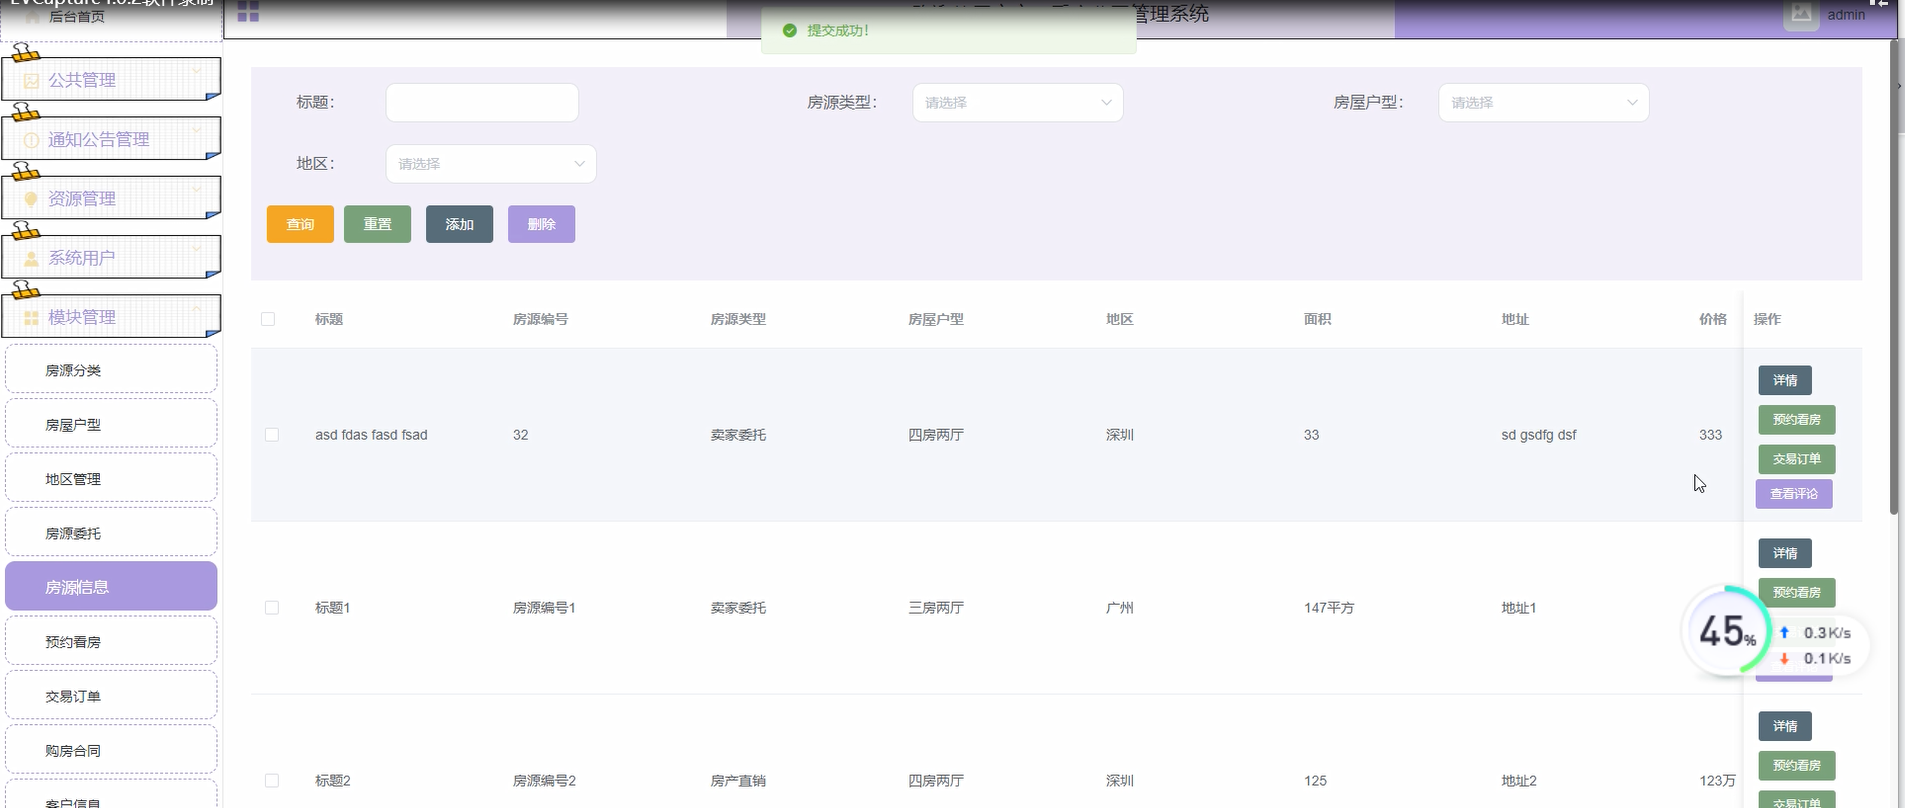Viewport: 1905px width, 808px height.
Task: Check the row checkbox for 标题2
Action: click(272, 781)
